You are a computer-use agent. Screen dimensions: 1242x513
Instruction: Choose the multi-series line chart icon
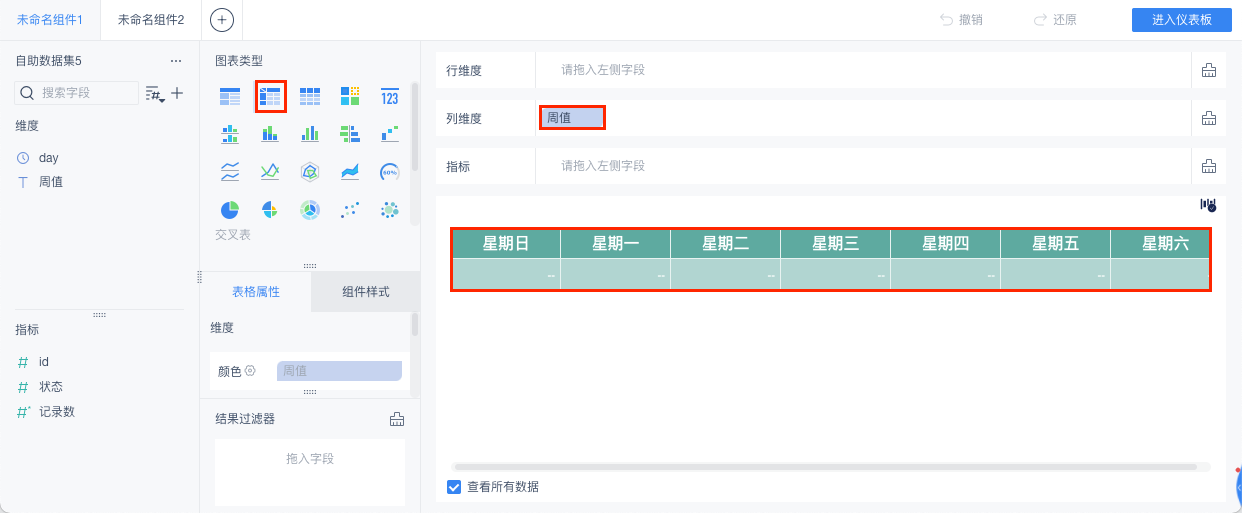(270, 172)
